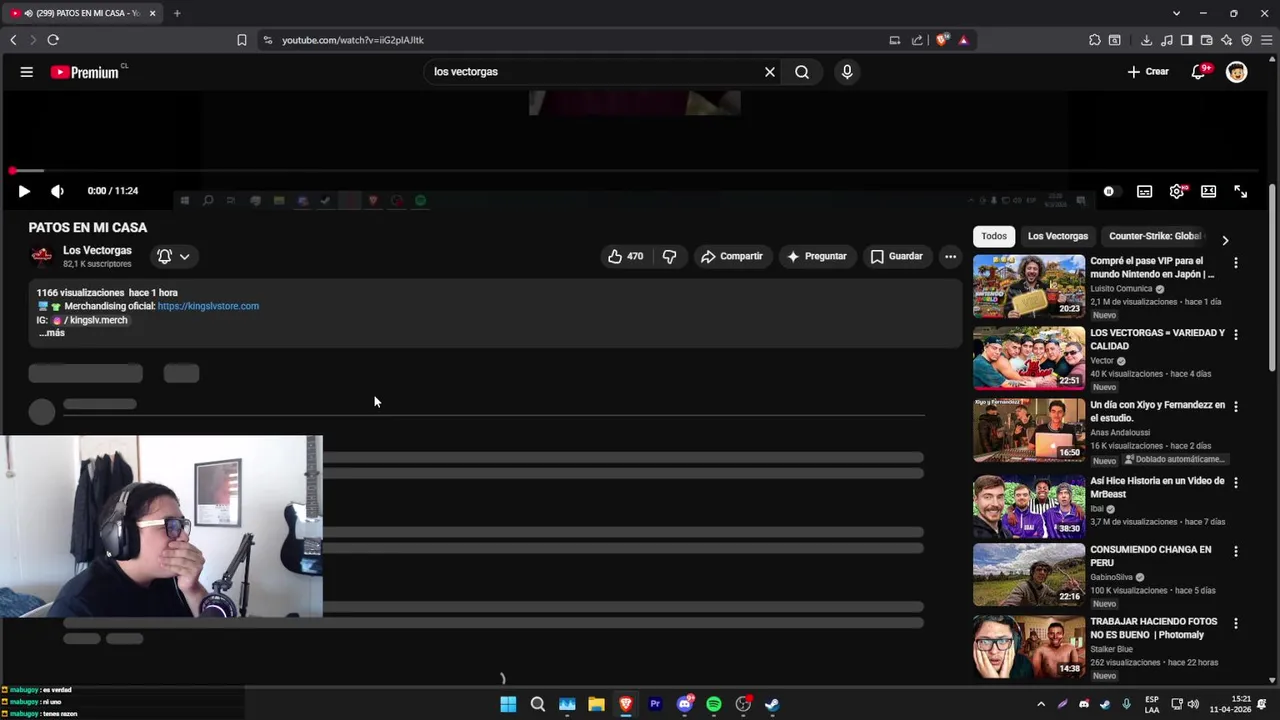Mute the video player volume
Viewport: 1280px width, 720px height.
coord(57,191)
